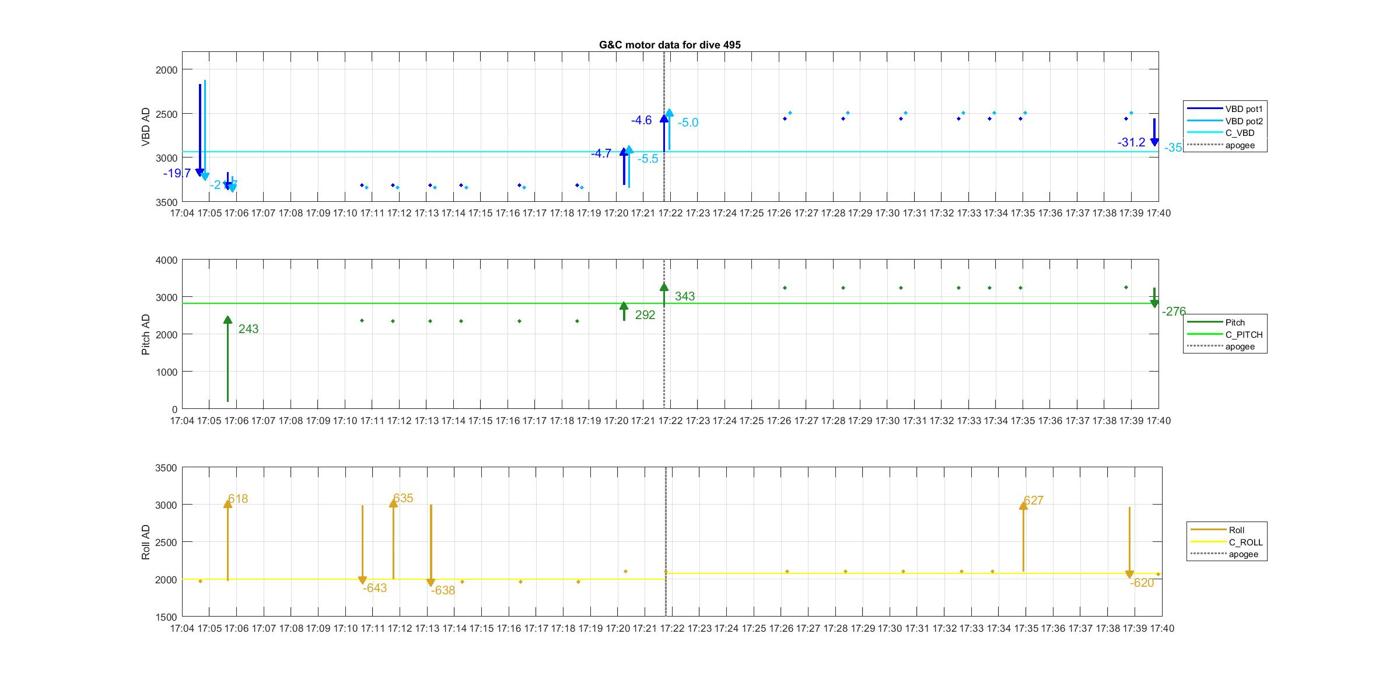
Task: Click the "-5.0" VBD annotation
Action: (x=688, y=123)
